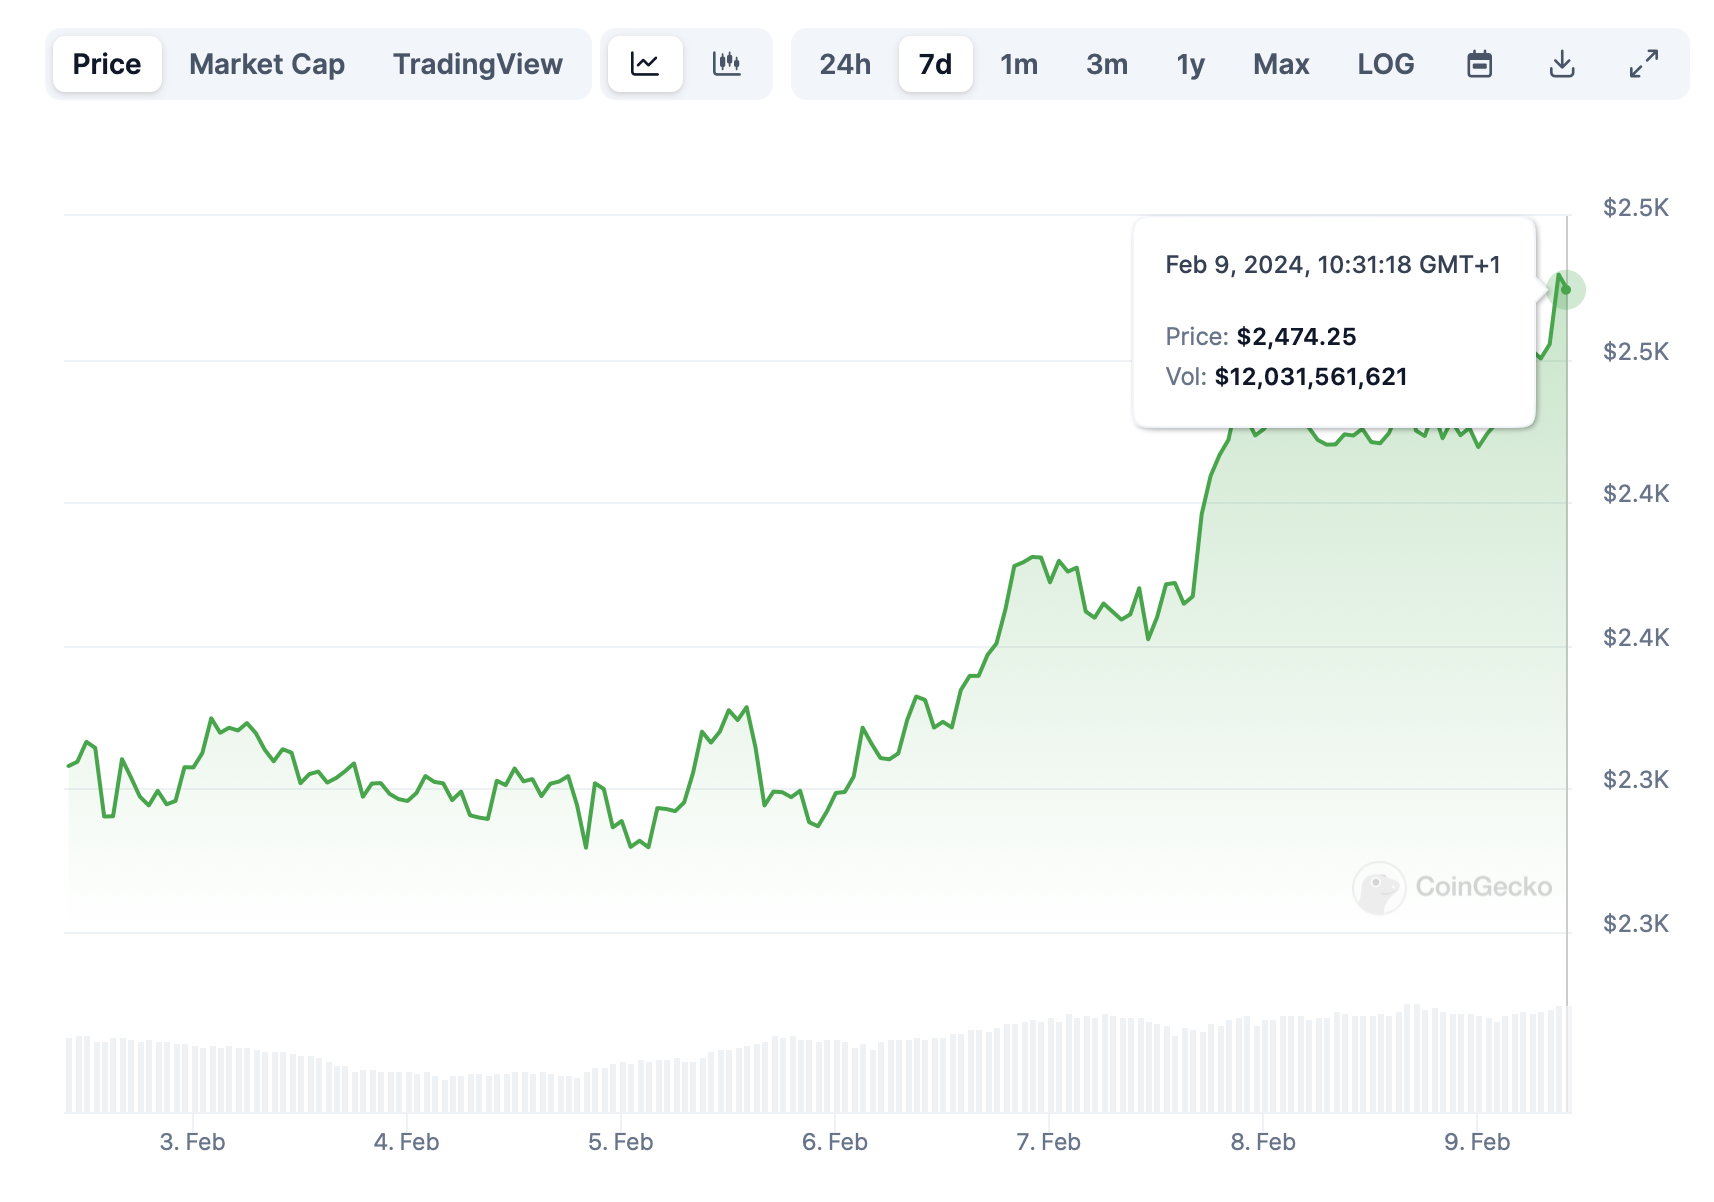The height and width of the screenshot is (1202, 1714).
Task: Toggle LOG scale on chart
Action: coord(1385,64)
